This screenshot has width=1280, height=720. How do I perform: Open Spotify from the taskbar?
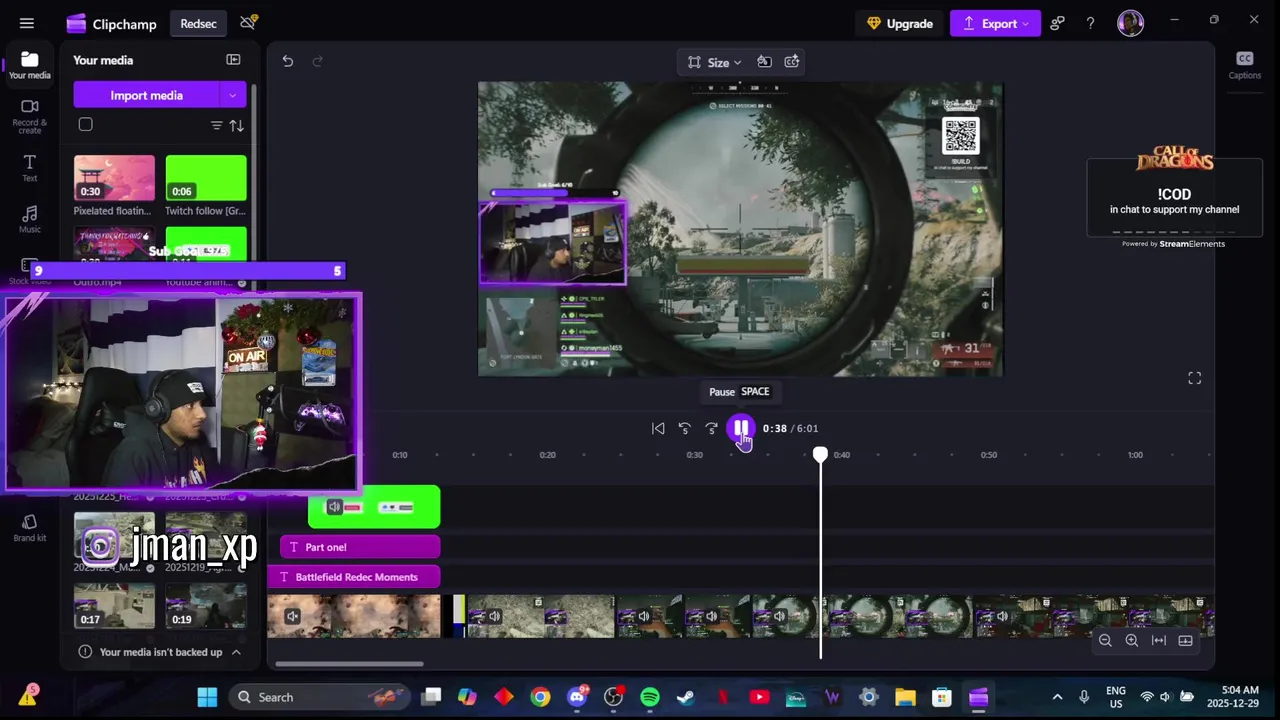pos(650,697)
